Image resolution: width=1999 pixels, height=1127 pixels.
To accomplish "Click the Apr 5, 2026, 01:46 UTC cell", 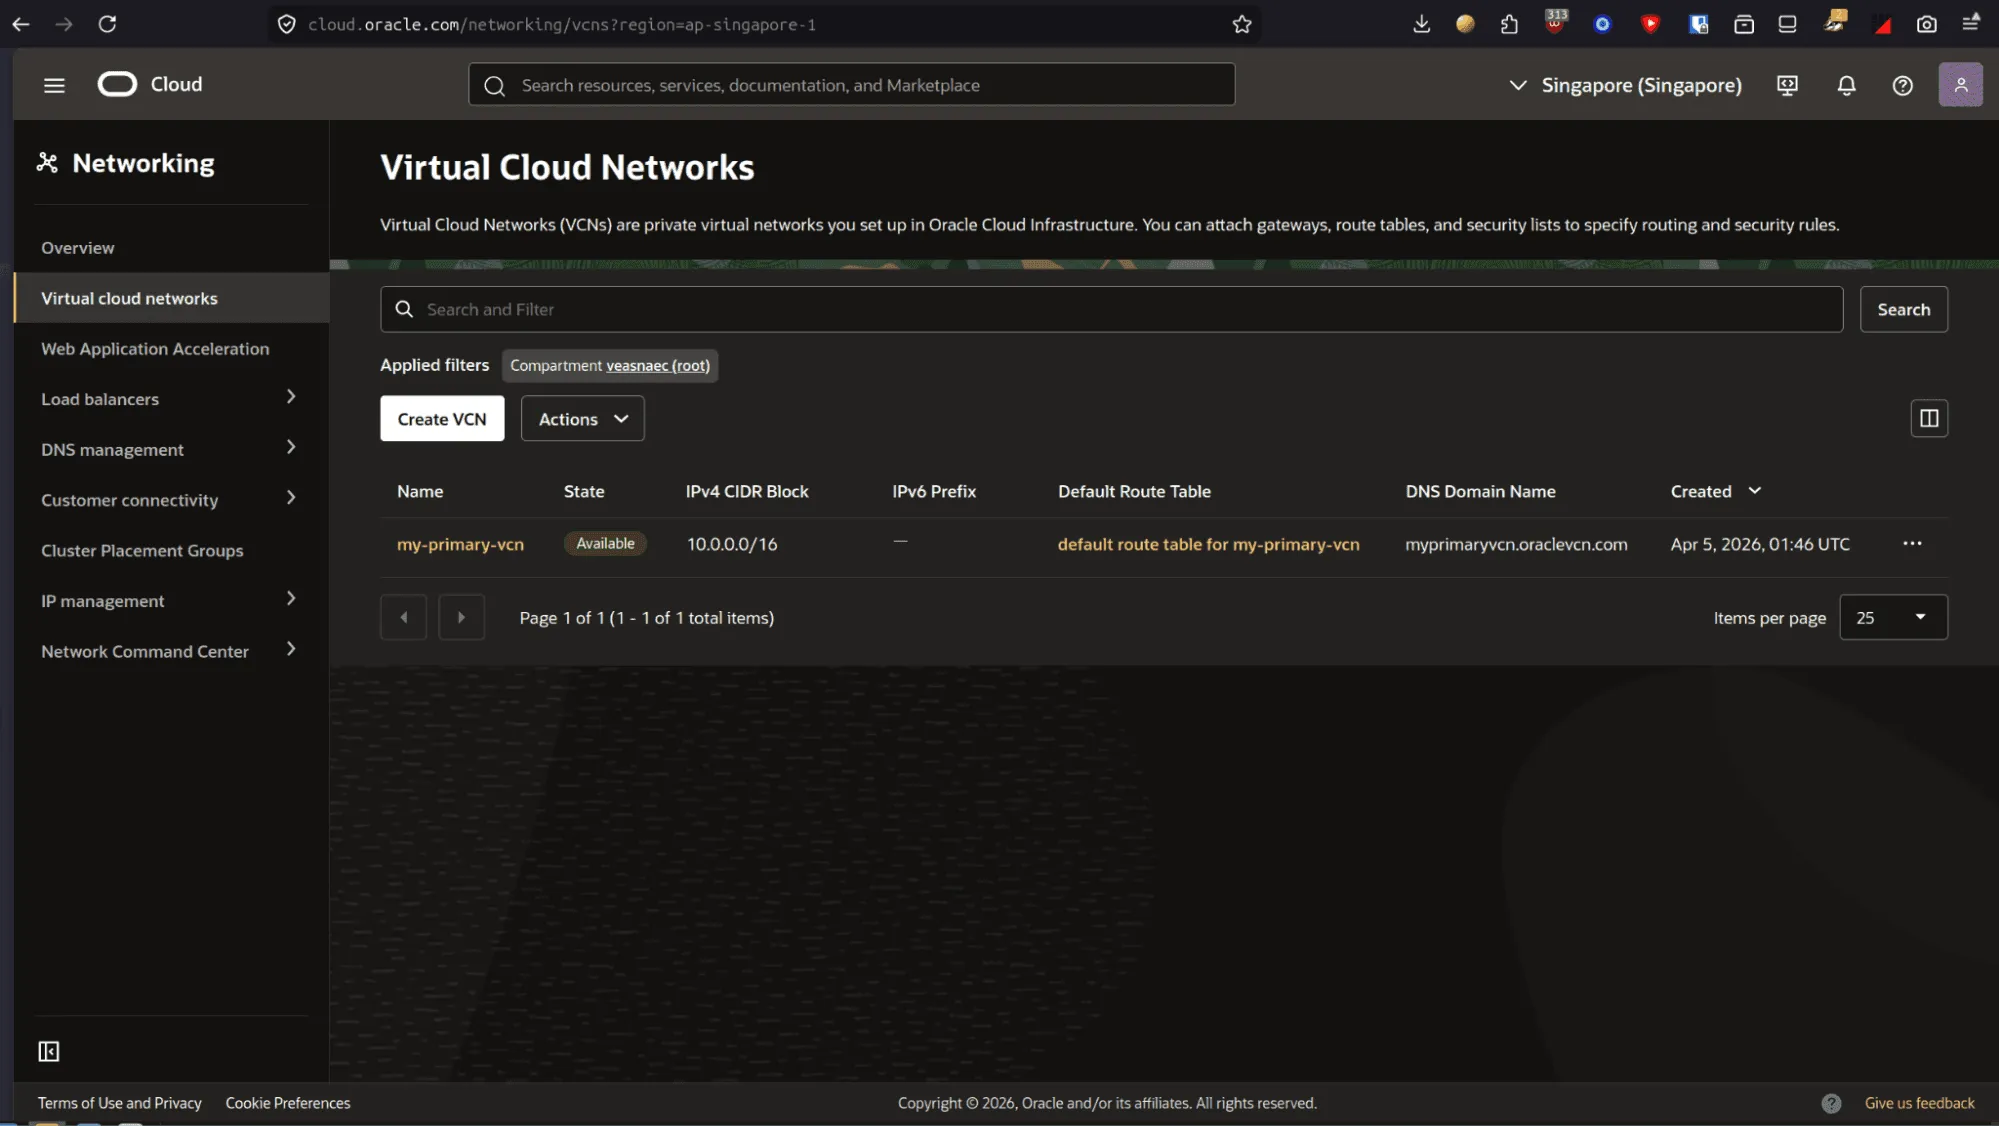I will coord(1760,544).
